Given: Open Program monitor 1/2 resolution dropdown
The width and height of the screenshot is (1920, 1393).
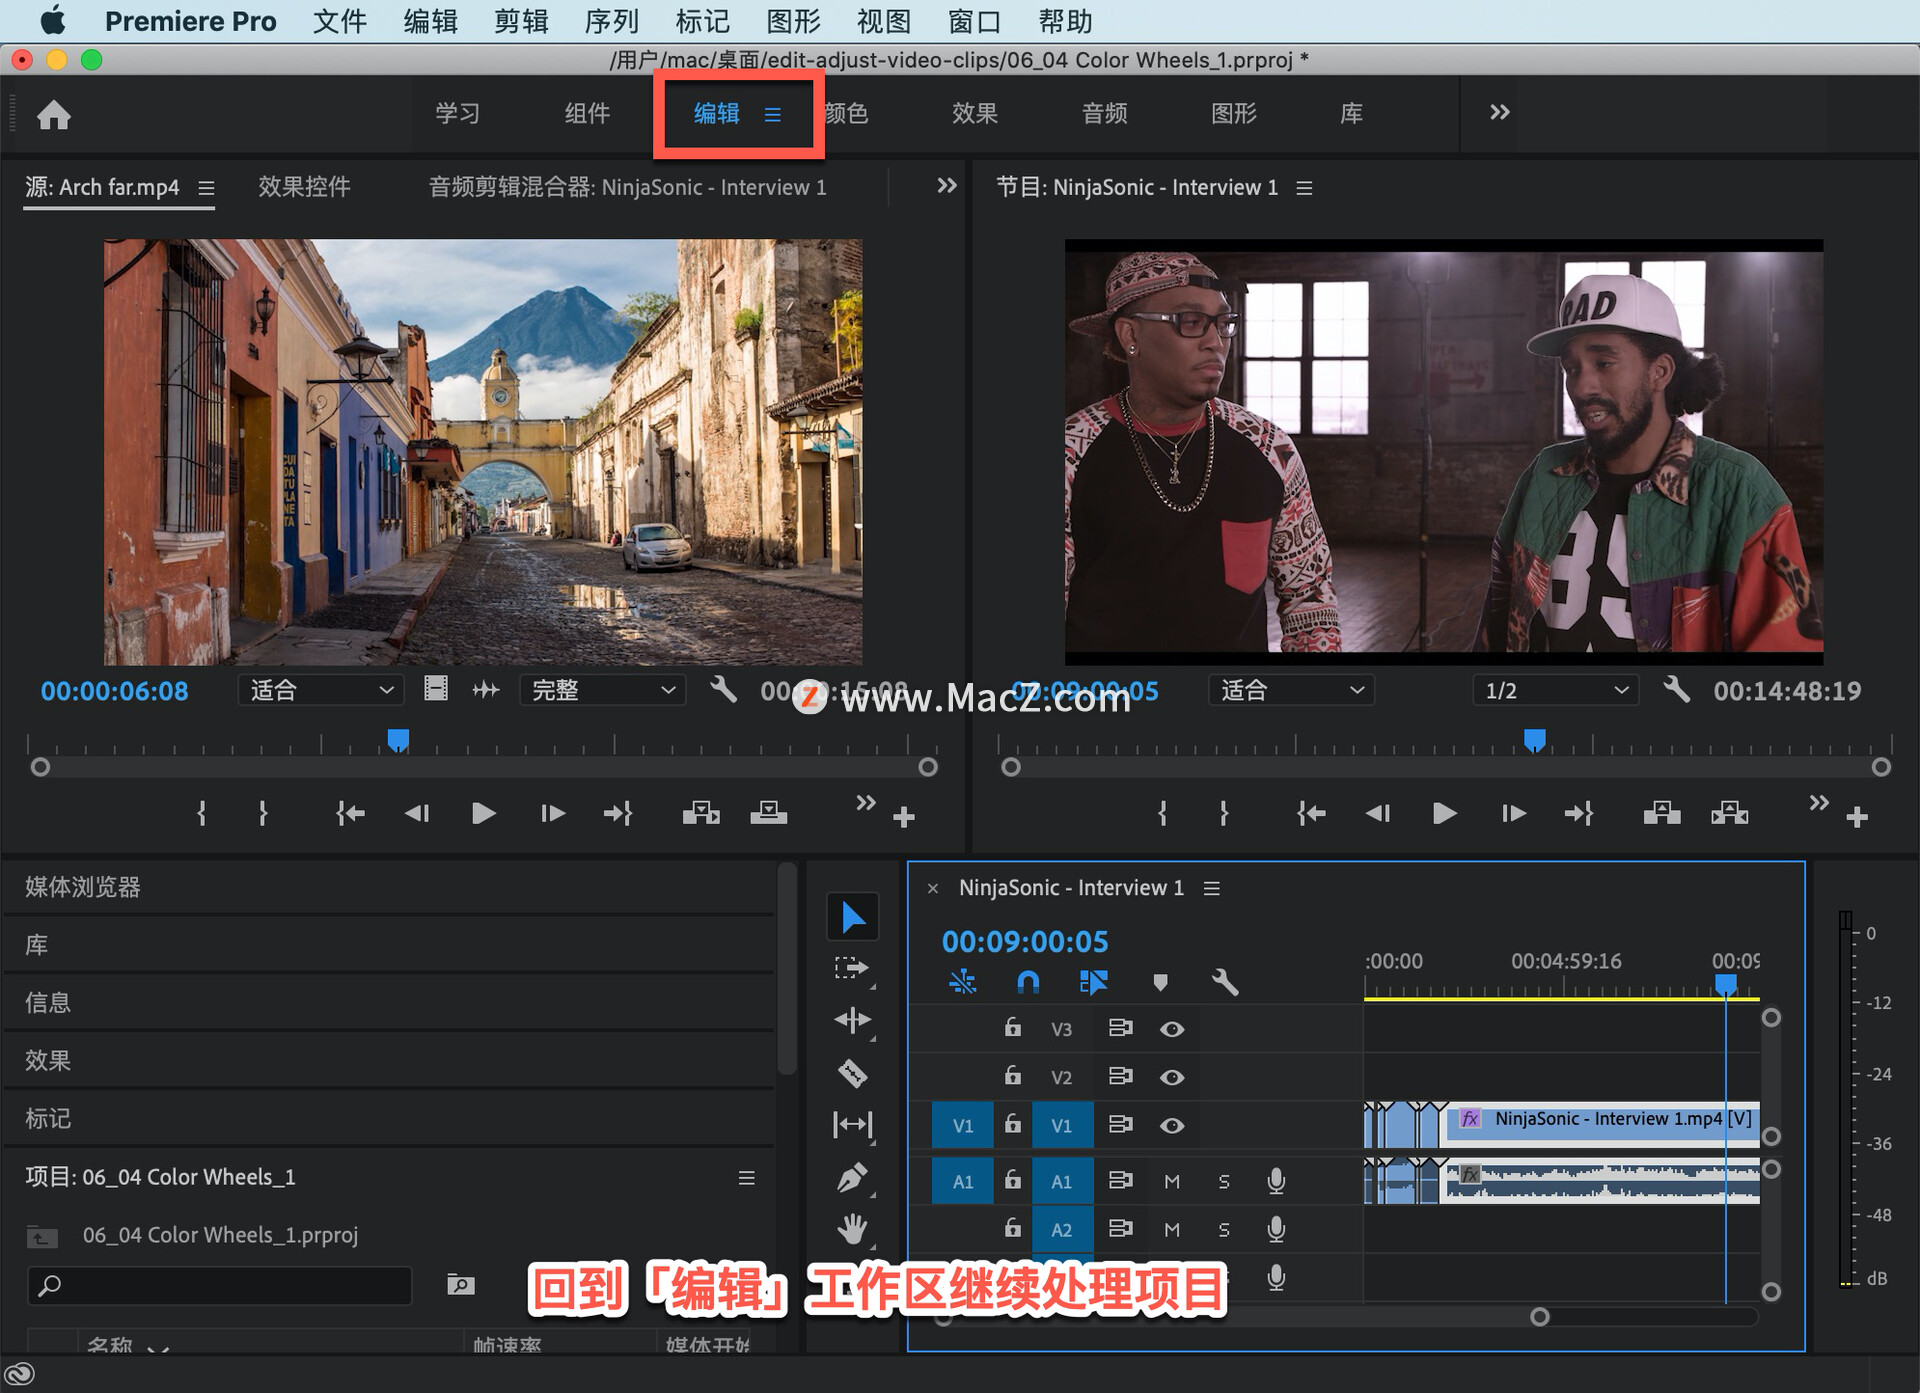Looking at the screenshot, I should coord(1555,690).
